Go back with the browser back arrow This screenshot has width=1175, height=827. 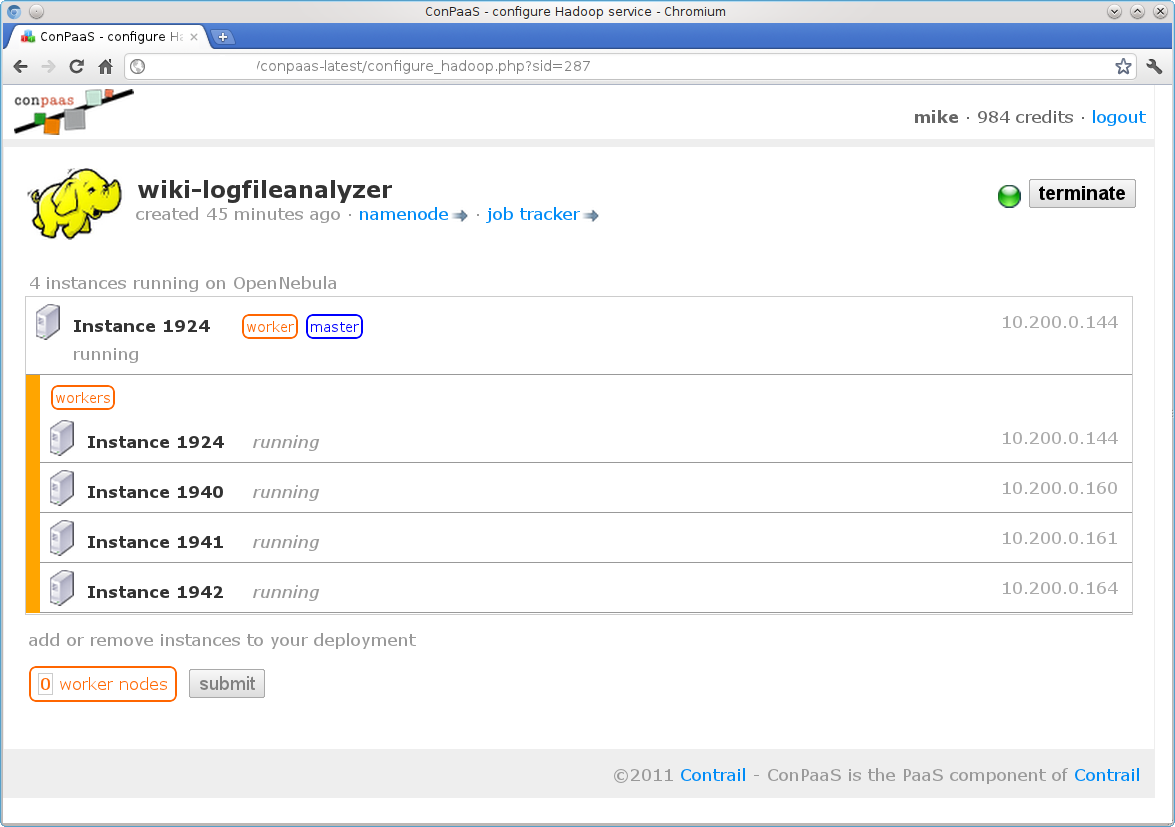[x=21, y=67]
